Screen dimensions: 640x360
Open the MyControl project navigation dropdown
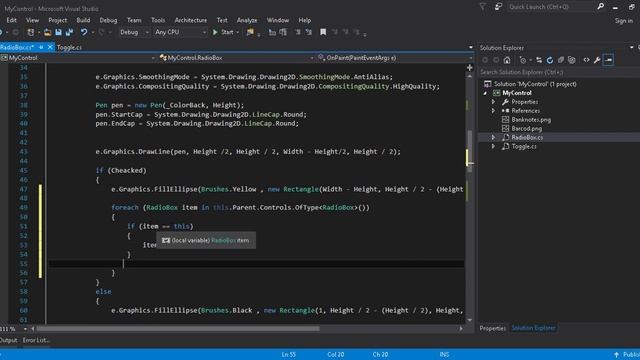point(78,58)
